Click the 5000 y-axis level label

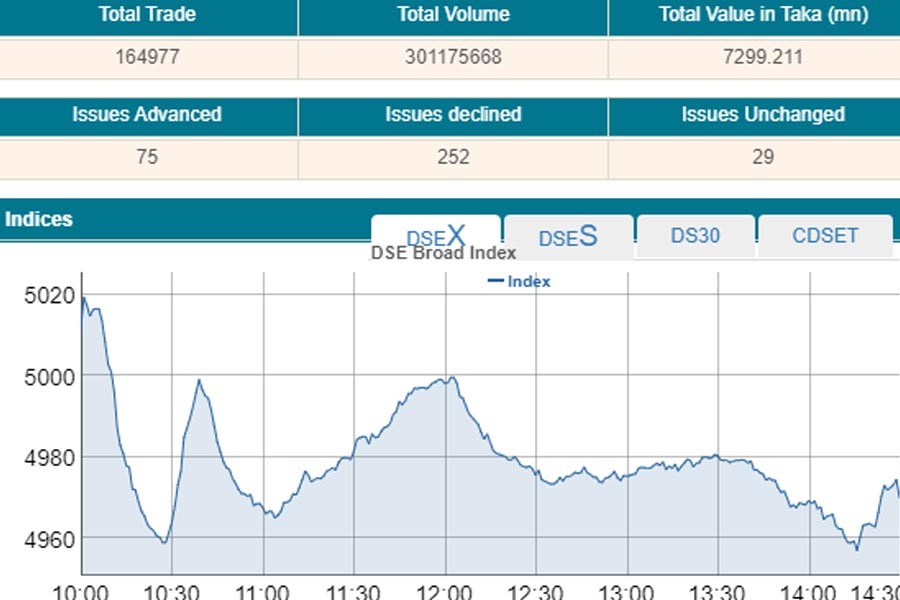[49, 377]
